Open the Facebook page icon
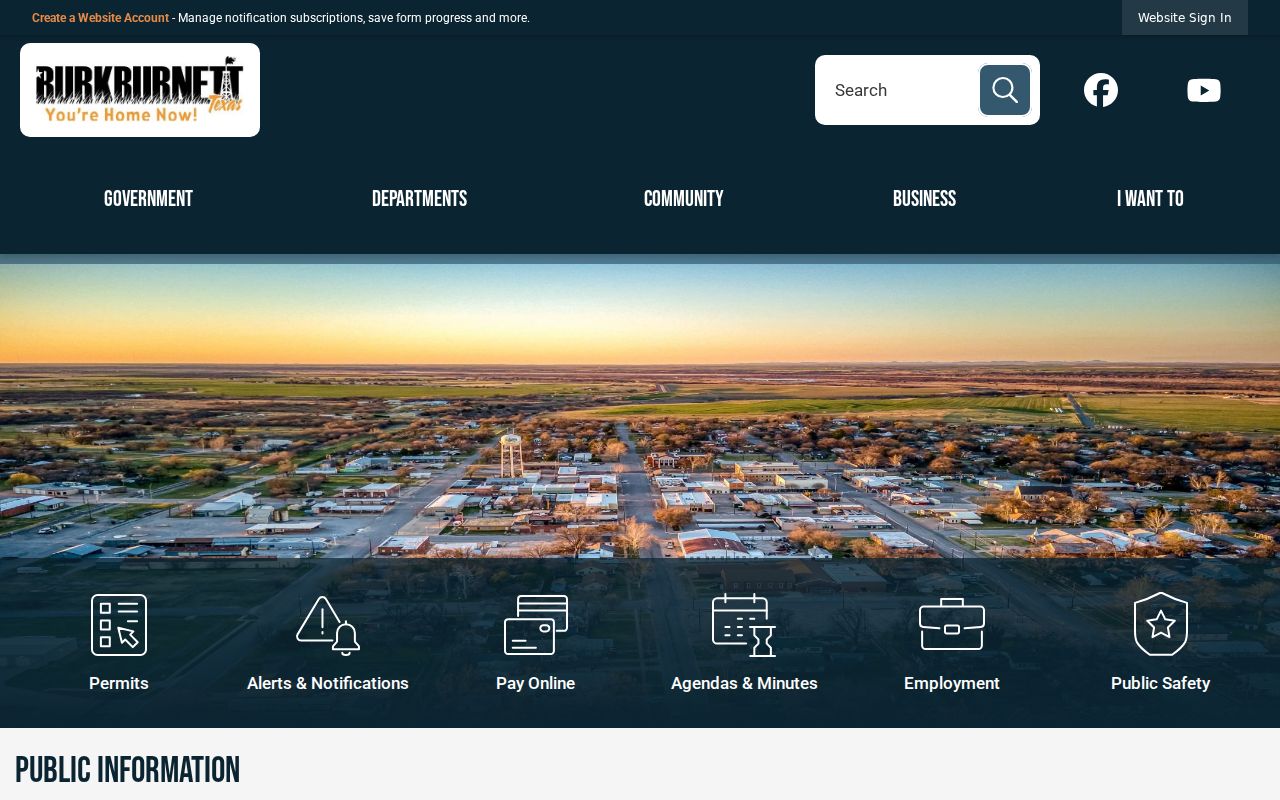Viewport: 1280px width, 800px height. pos(1101,90)
